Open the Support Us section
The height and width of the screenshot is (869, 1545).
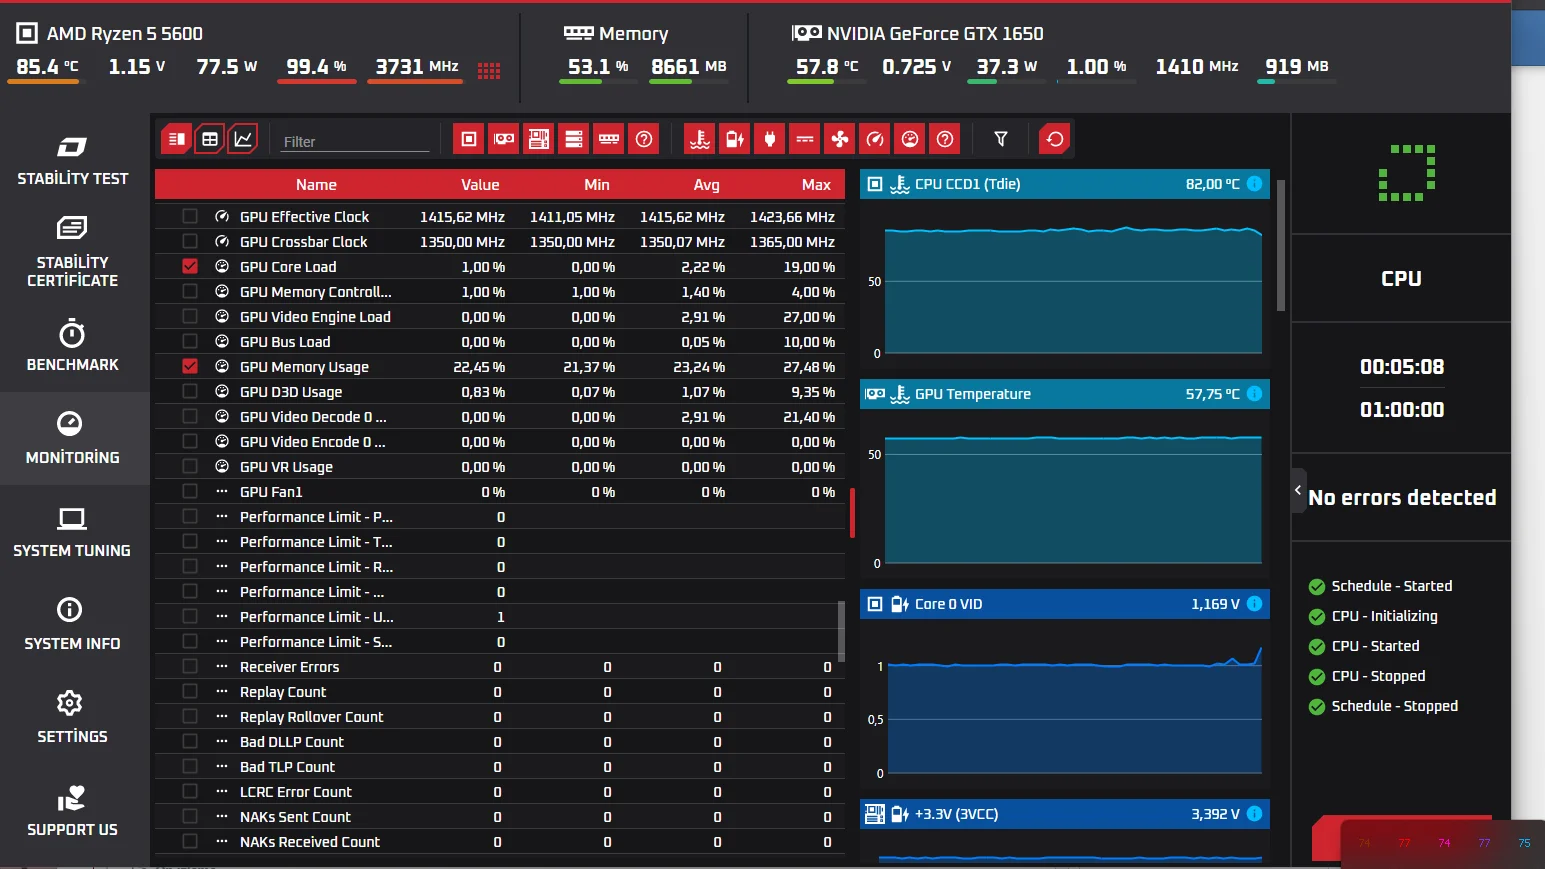point(73,811)
